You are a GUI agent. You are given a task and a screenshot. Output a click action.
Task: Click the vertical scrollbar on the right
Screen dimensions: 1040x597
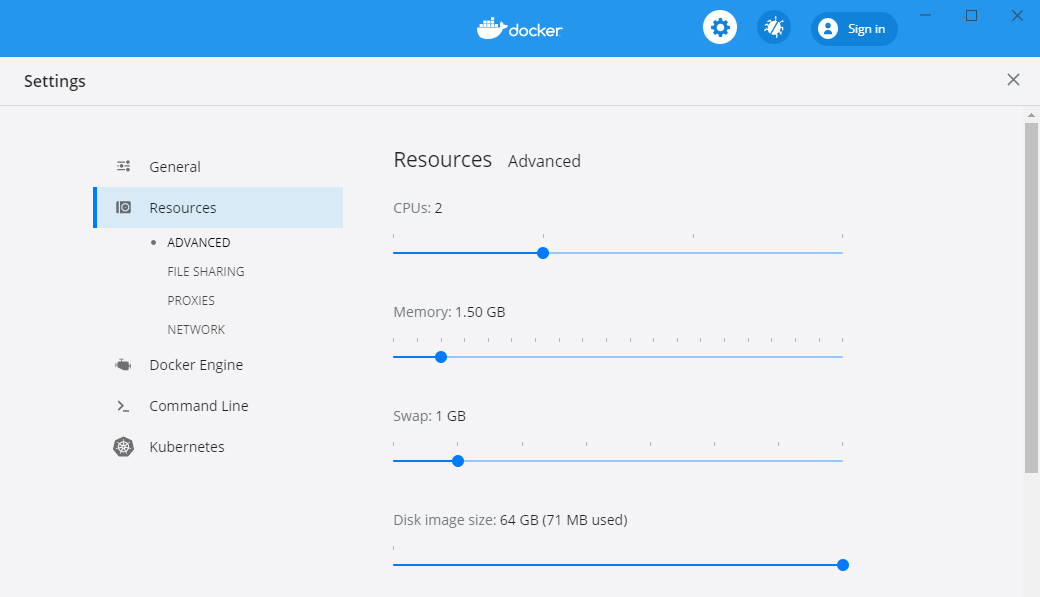(1031, 297)
